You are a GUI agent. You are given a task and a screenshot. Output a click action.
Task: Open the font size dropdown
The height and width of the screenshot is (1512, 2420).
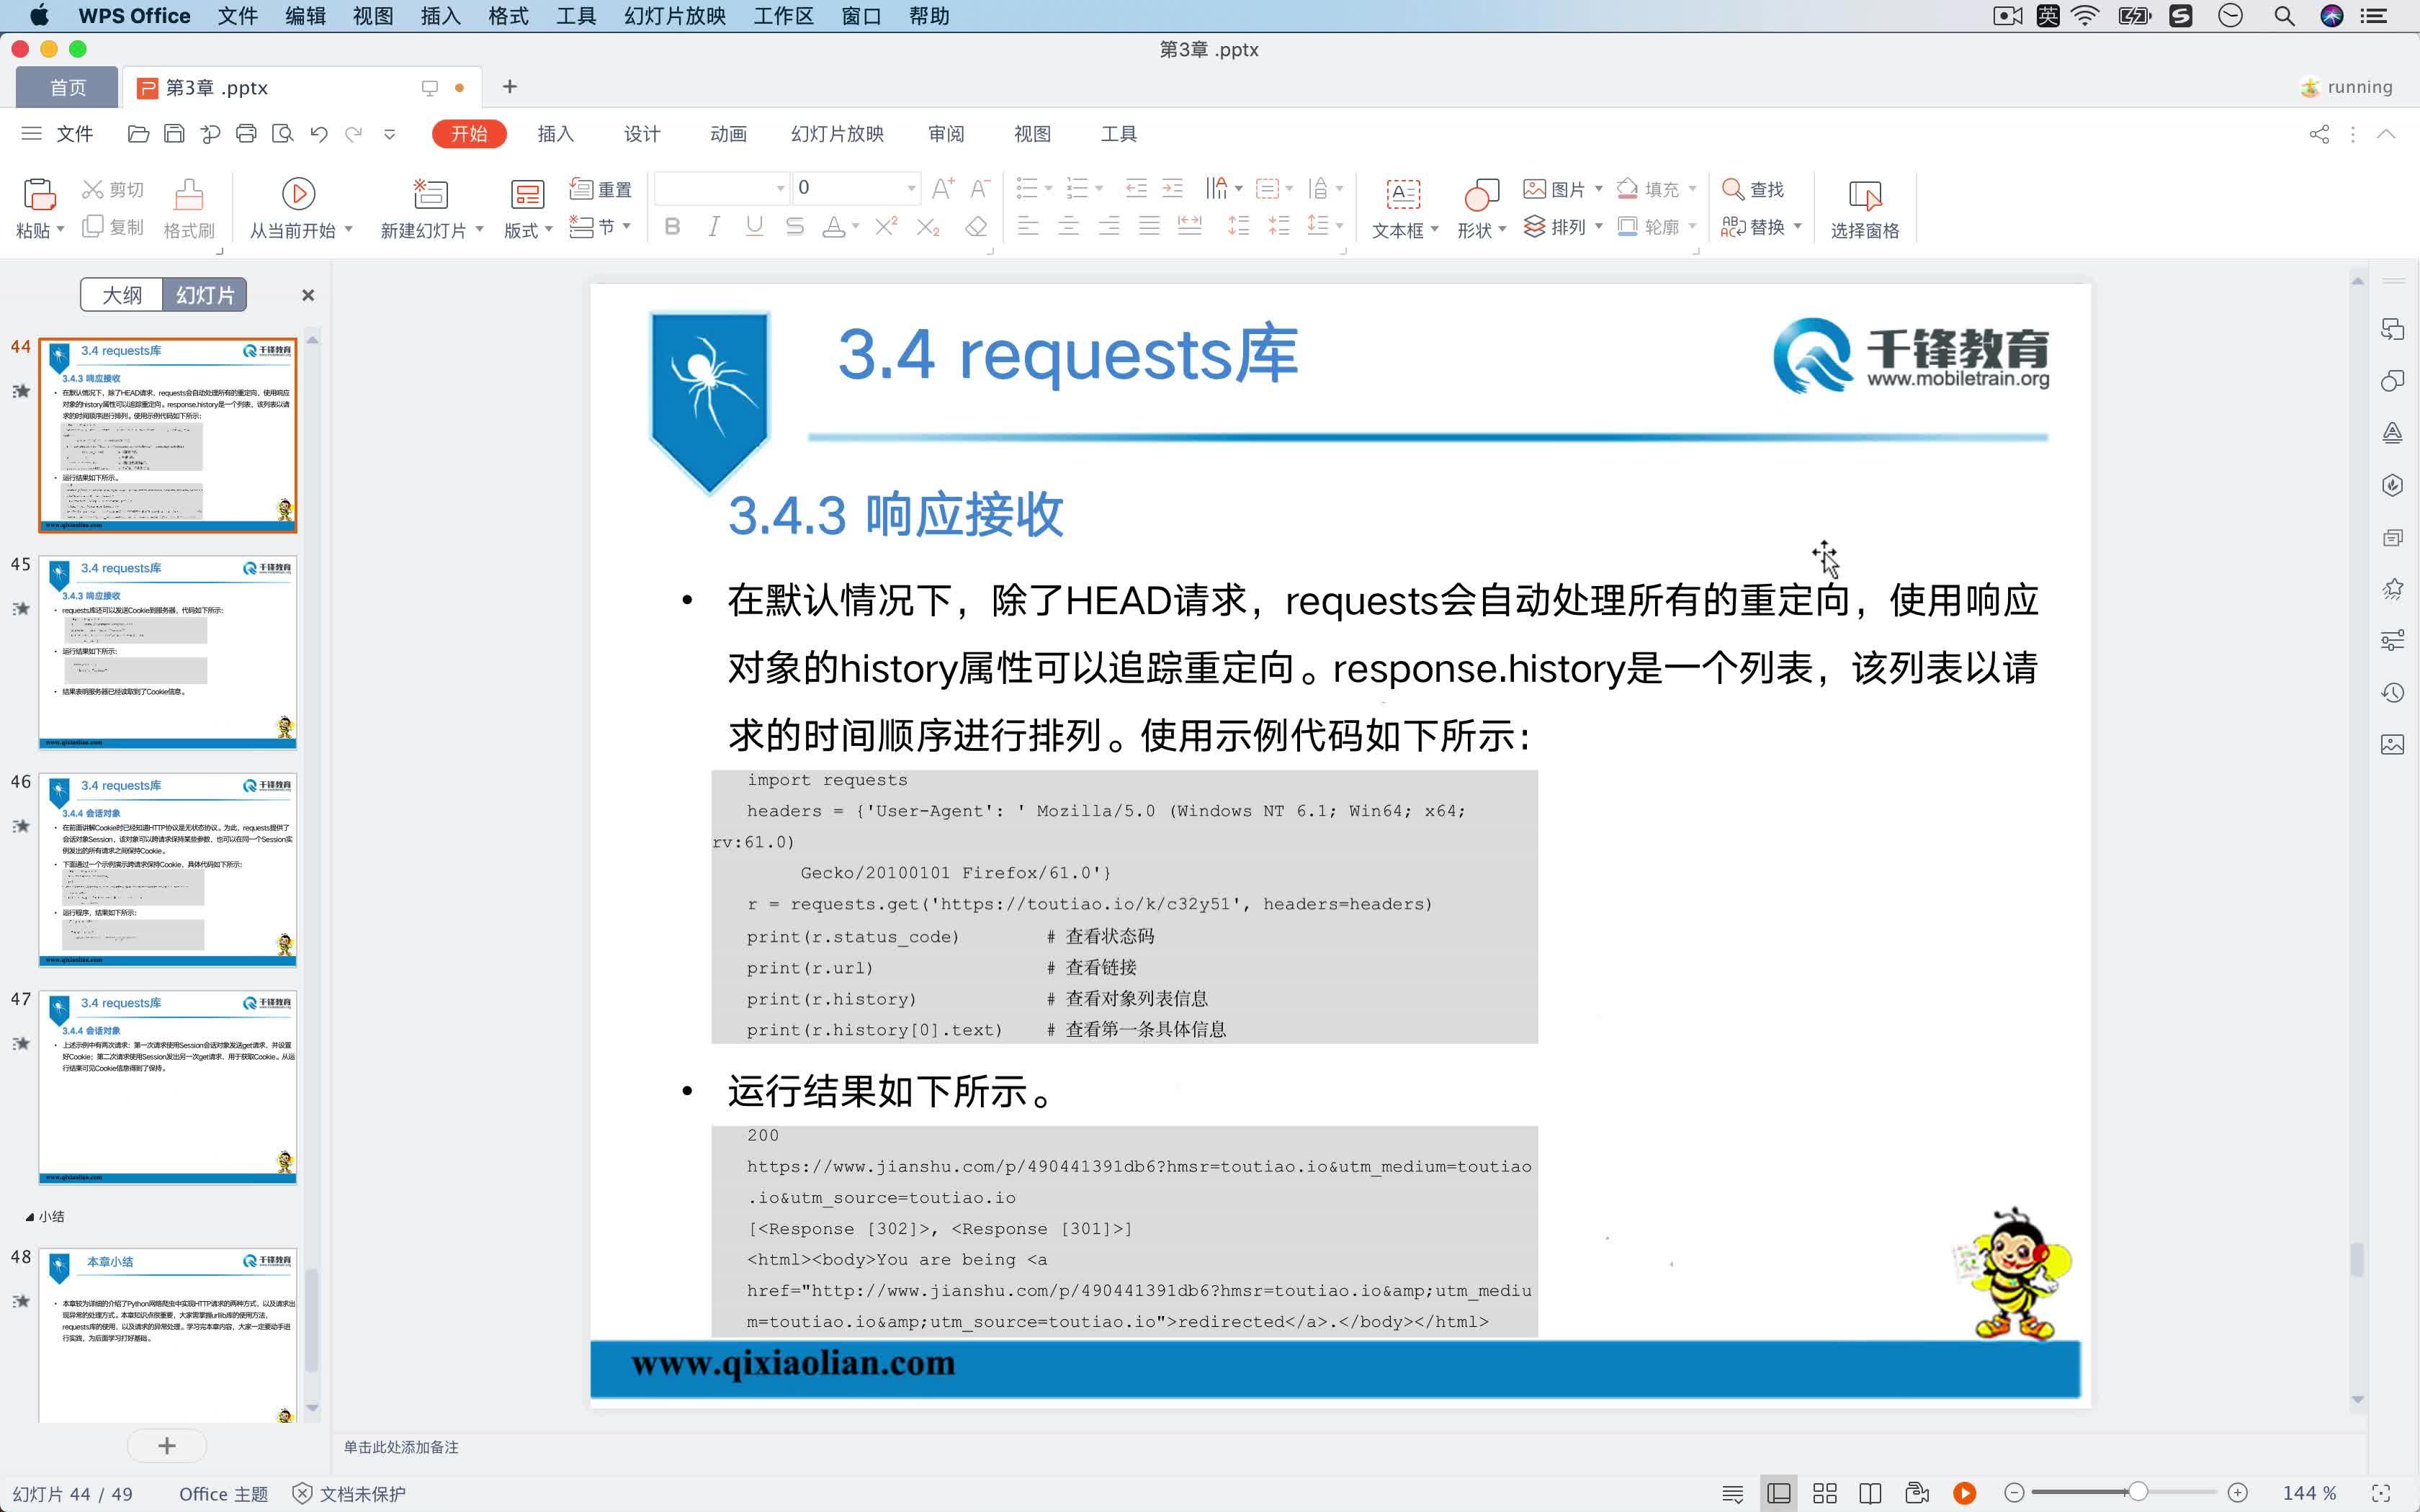click(x=911, y=188)
